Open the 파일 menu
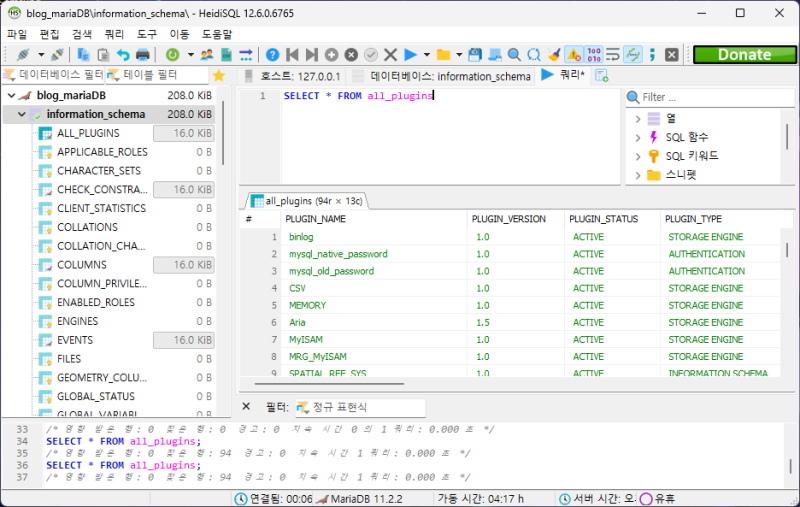 click(x=17, y=34)
